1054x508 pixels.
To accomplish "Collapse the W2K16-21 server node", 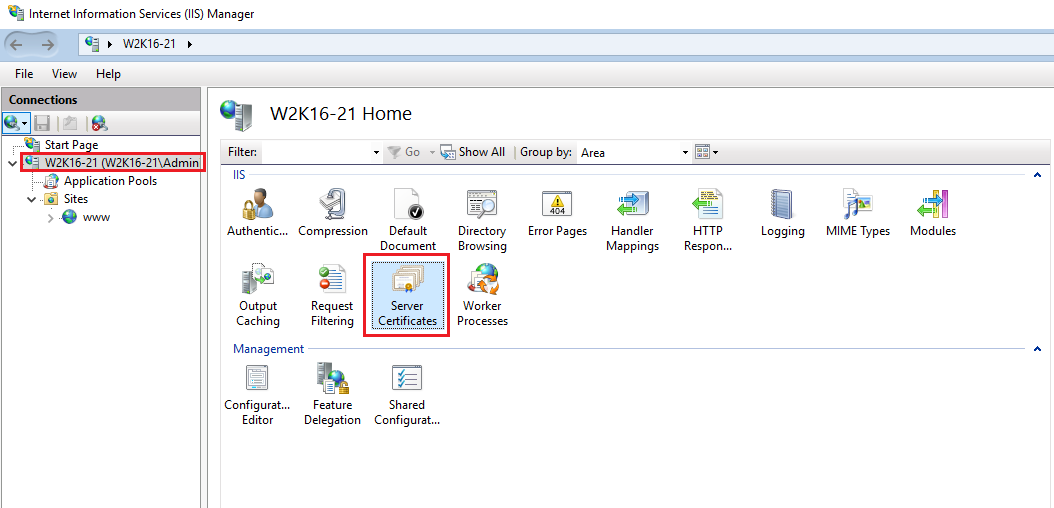I will pyautogui.click(x=13, y=163).
